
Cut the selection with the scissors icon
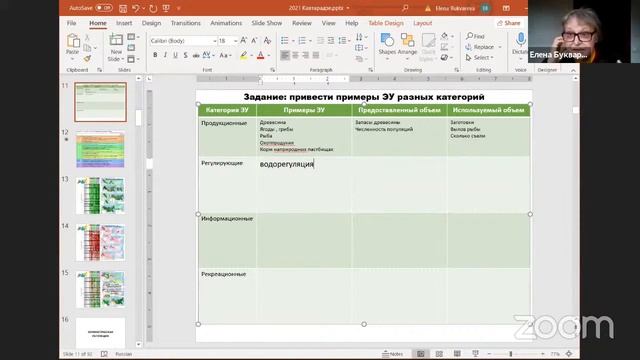[87, 38]
